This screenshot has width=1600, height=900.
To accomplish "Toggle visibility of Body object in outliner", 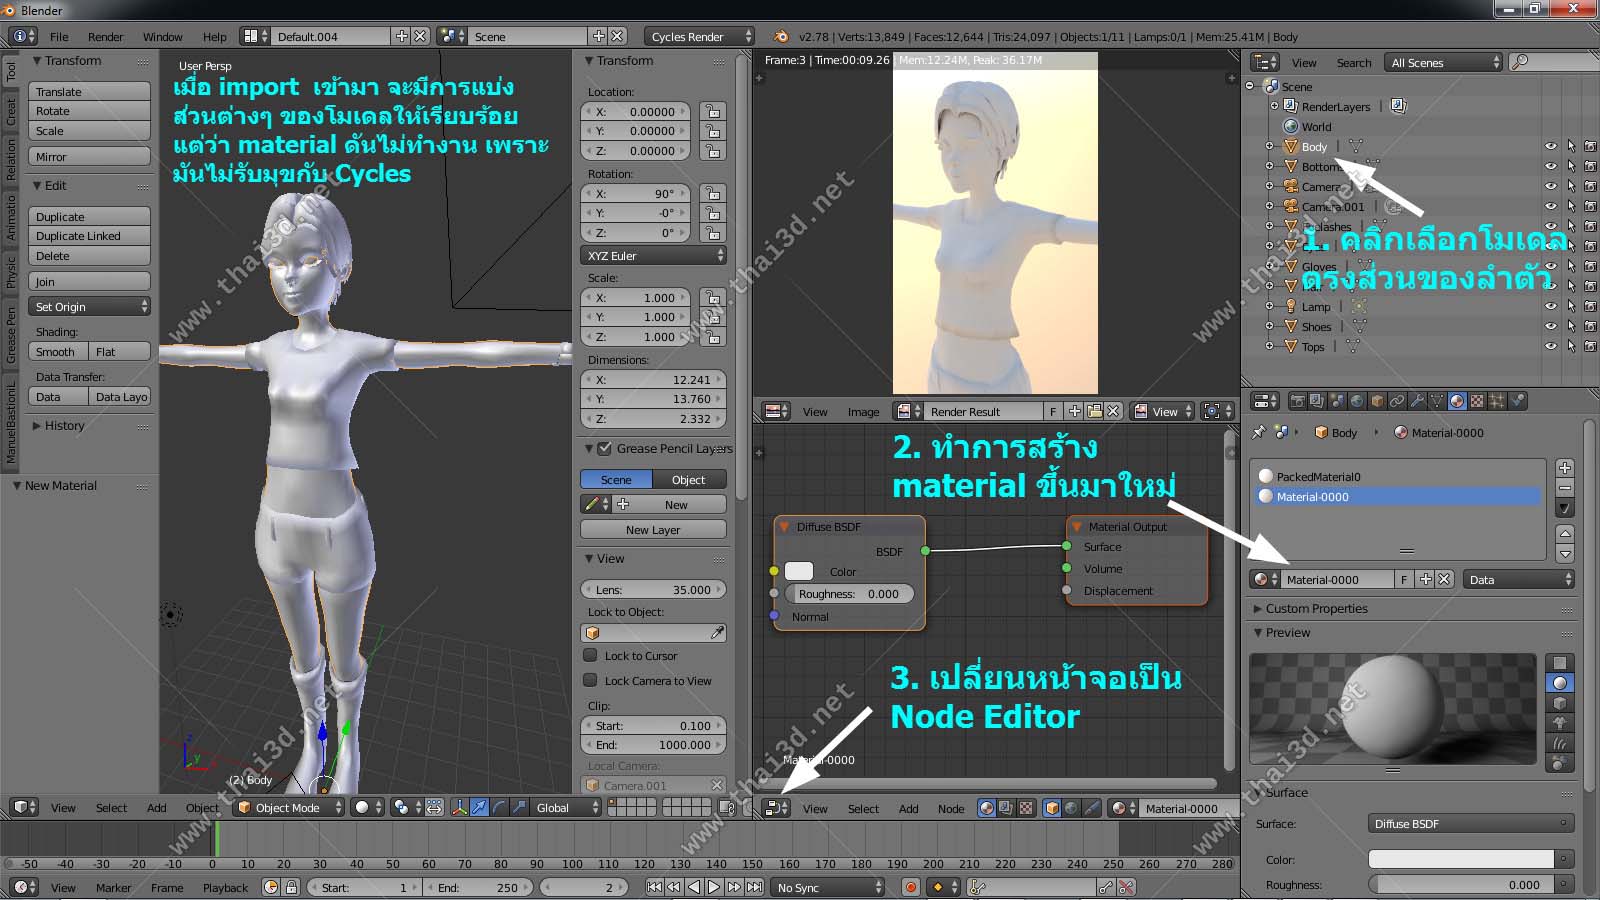I will point(1551,146).
